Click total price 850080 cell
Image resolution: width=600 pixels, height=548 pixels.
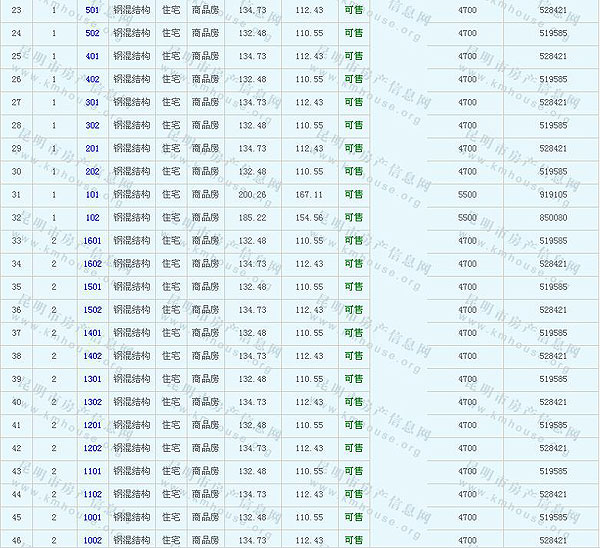[552, 217]
